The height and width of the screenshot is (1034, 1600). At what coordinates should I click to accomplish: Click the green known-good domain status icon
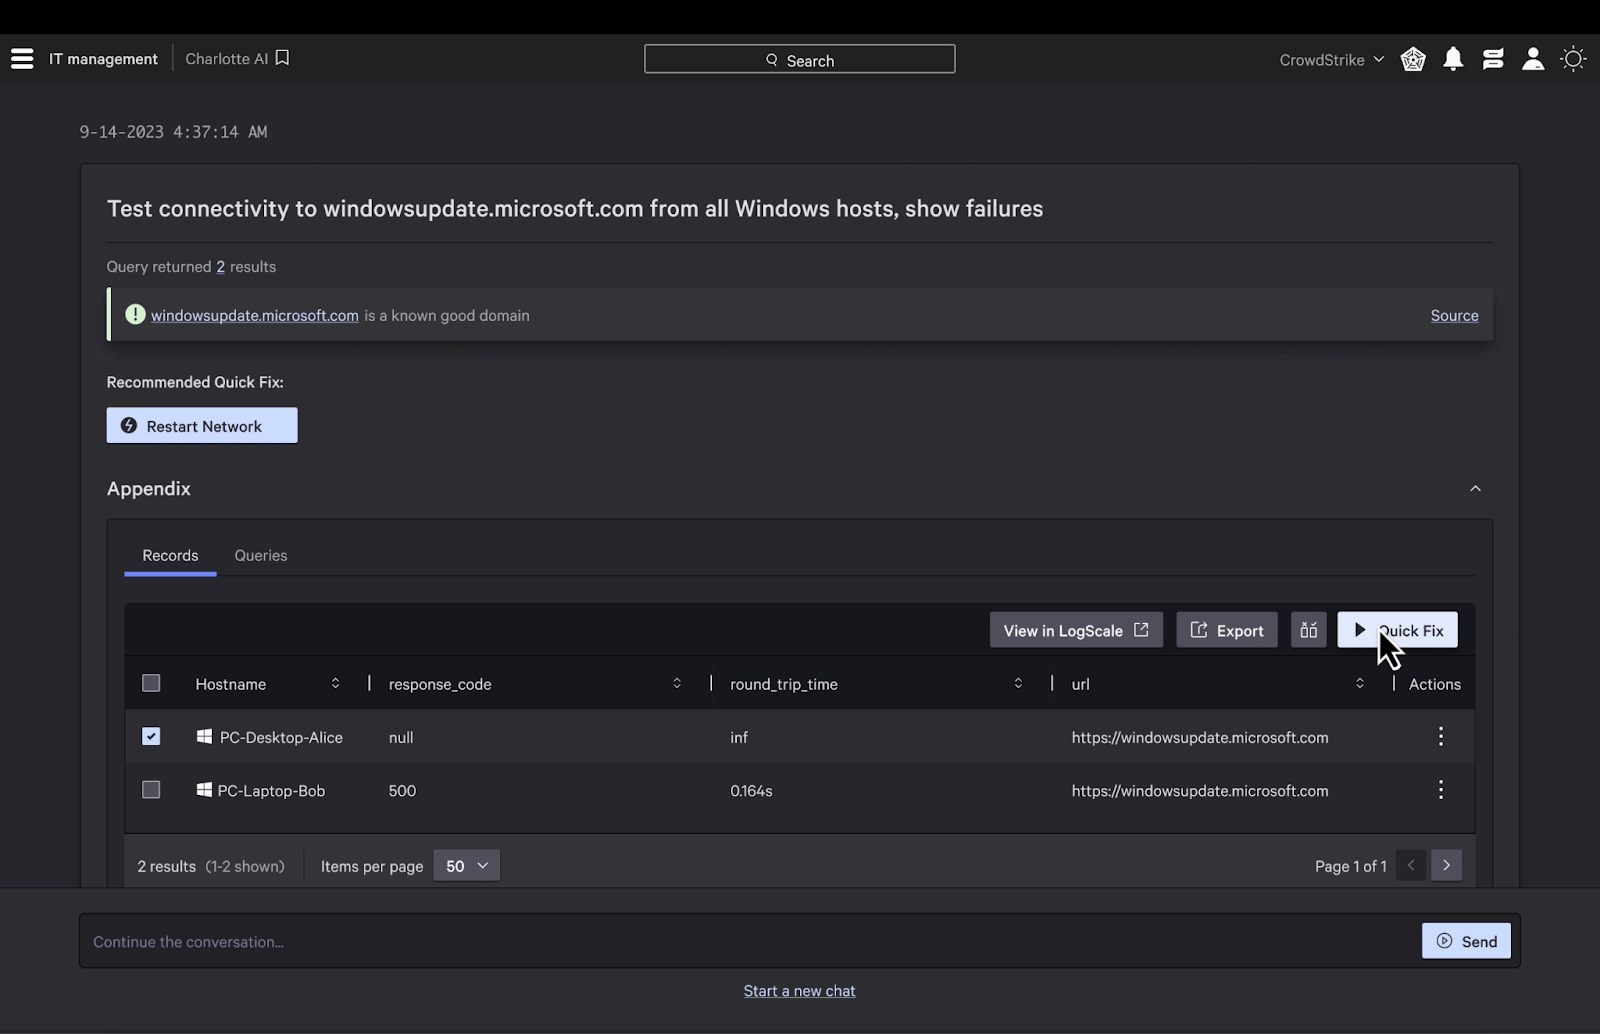pyautogui.click(x=135, y=314)
